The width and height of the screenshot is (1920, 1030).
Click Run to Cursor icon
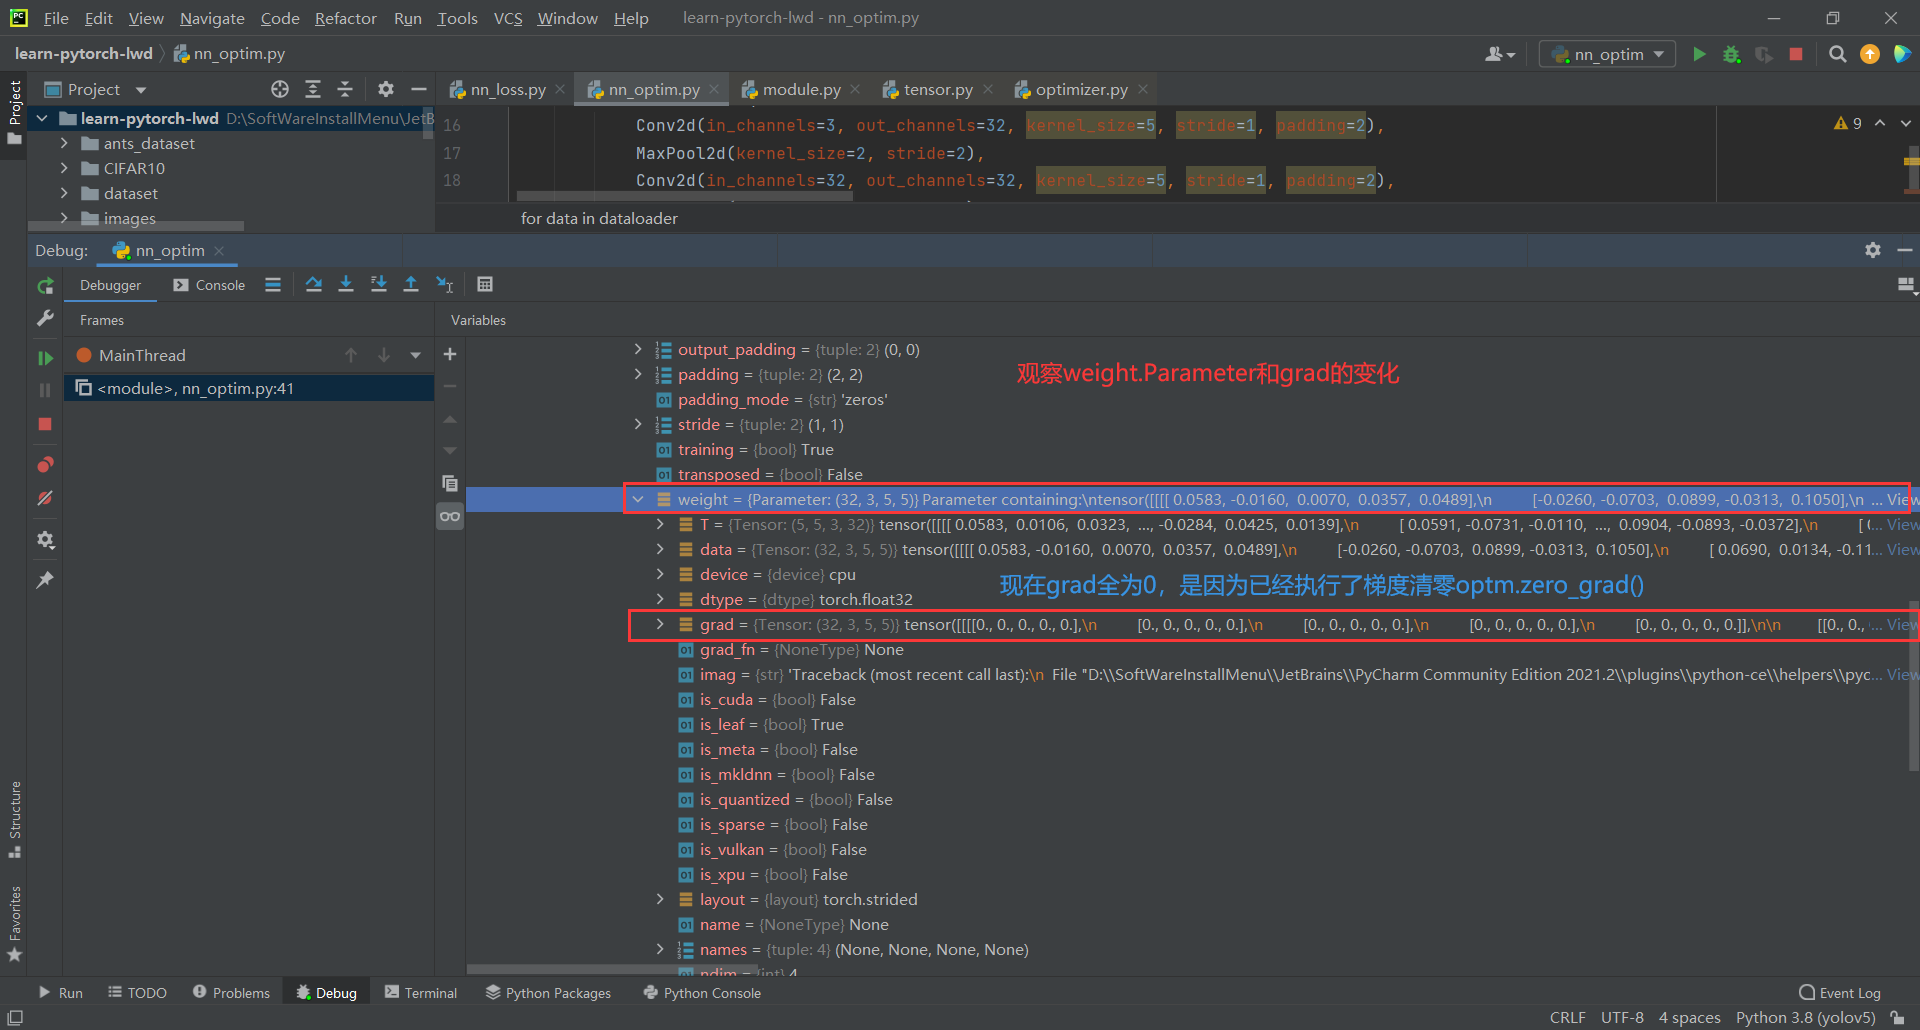(445, 284)
